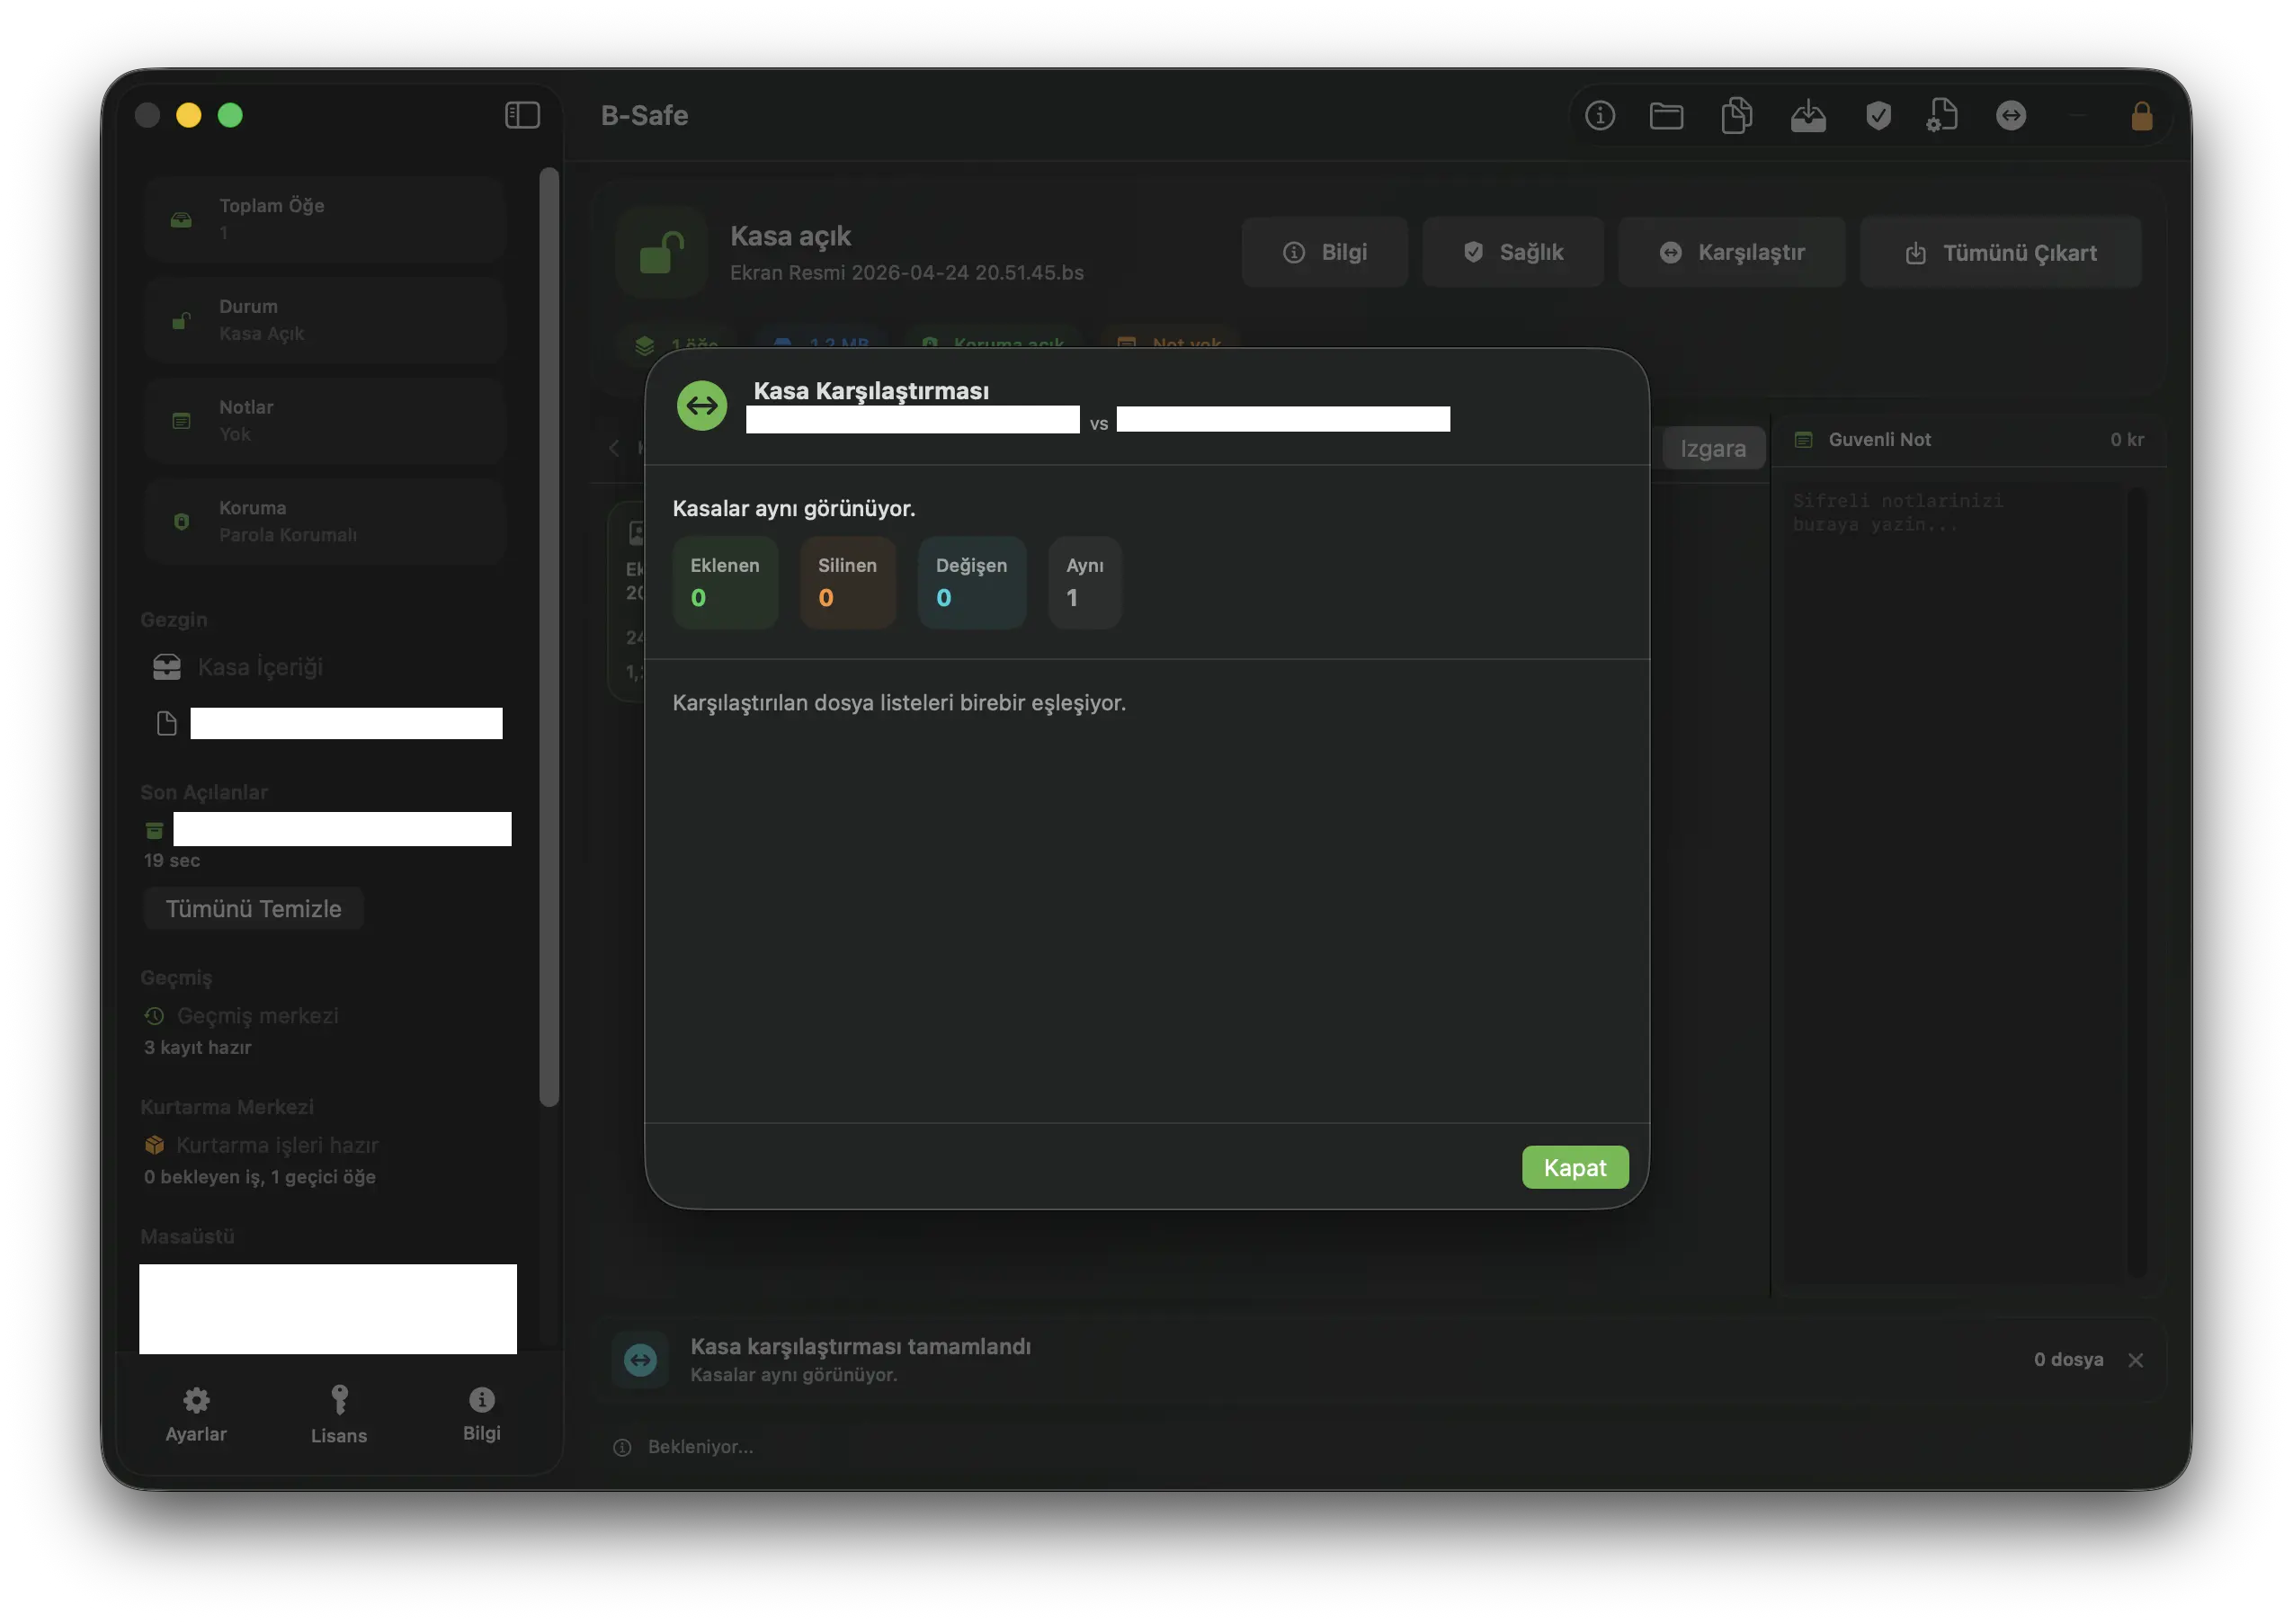2293x1624 pixels.
Task: Click the '0 dosya' label in the banner
Action: (2068, 1360)
